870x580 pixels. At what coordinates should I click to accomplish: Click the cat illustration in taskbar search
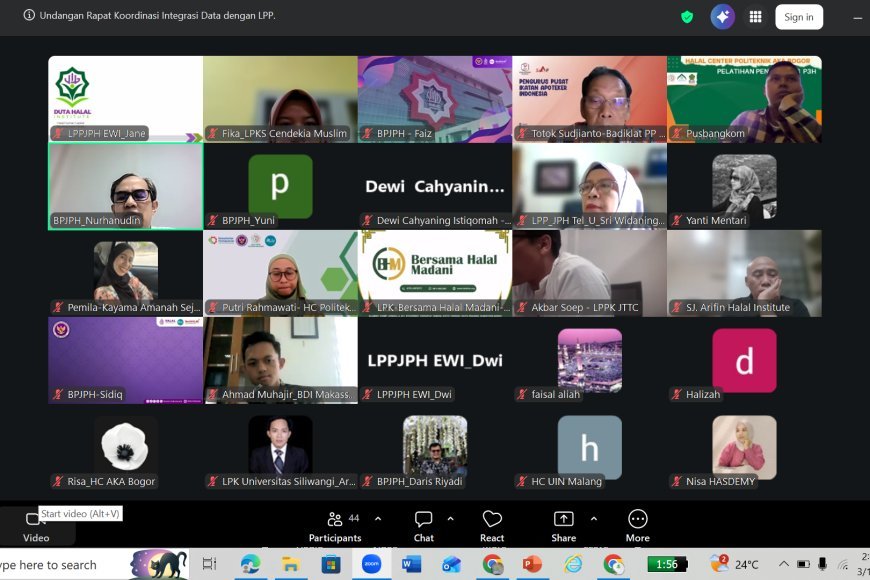pos(159,564)
